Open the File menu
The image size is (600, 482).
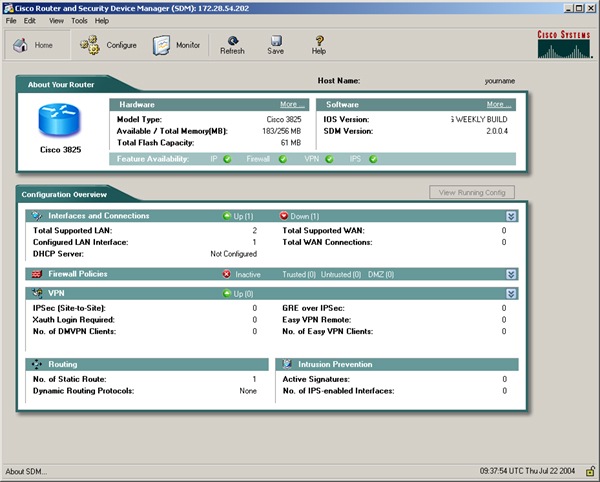11,21
